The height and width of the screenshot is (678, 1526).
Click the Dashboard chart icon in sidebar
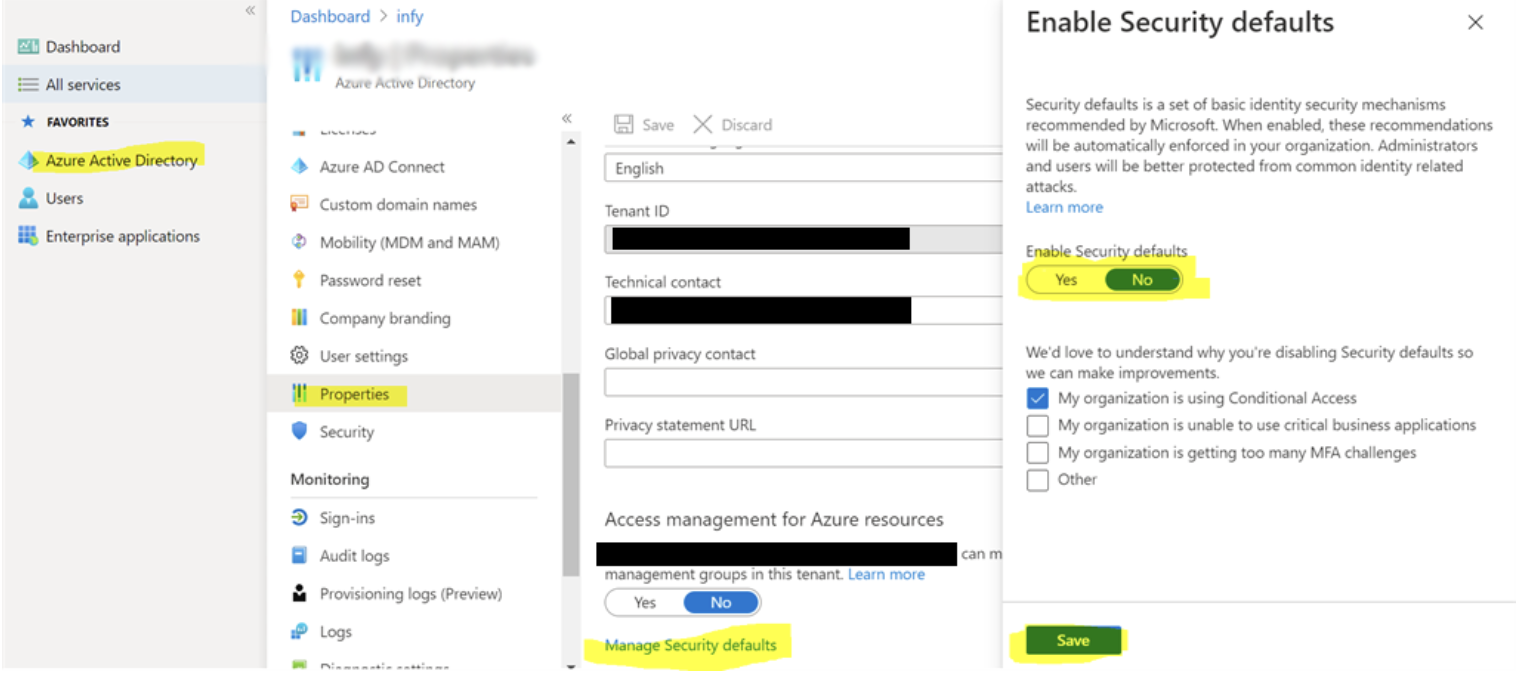pos(28,47)
